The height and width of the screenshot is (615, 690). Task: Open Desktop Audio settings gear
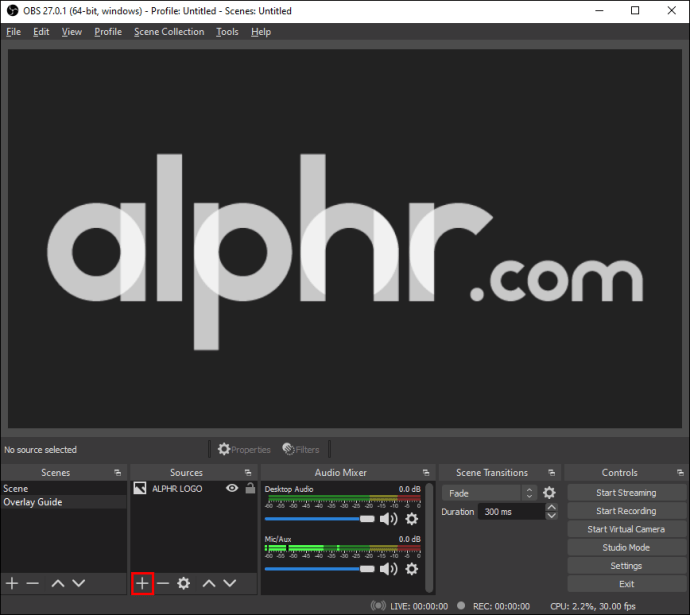click(x=411, y=519)
